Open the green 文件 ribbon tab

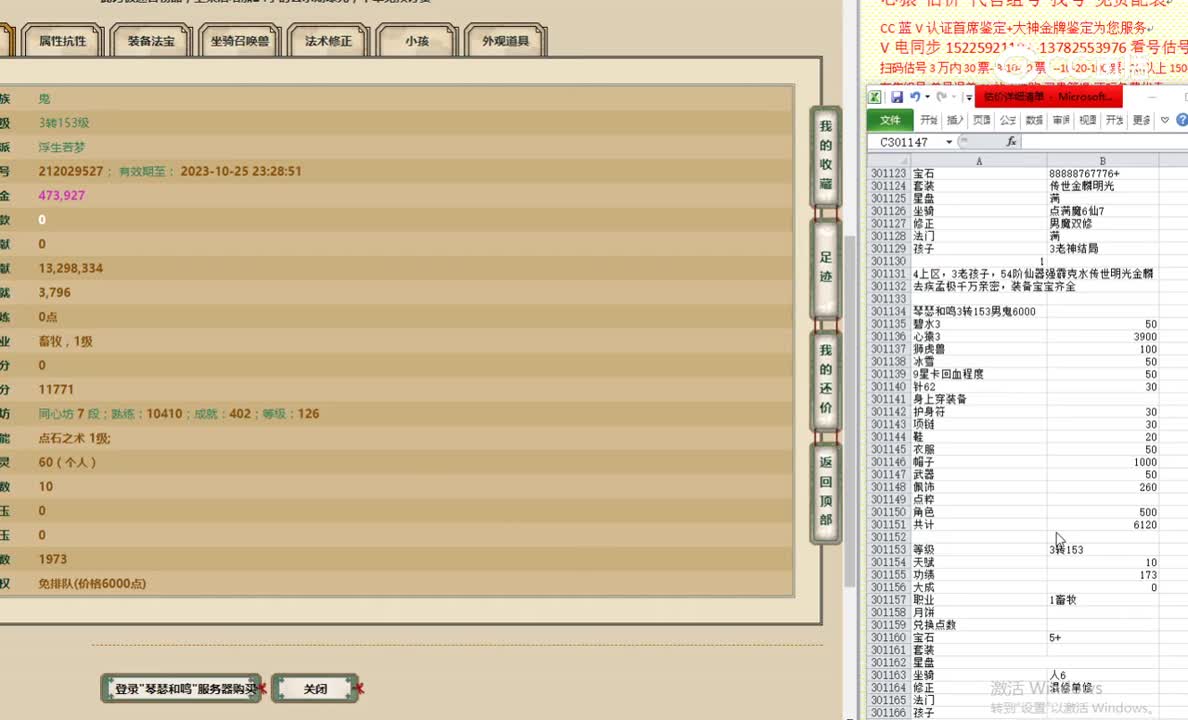tap(890, 119)
